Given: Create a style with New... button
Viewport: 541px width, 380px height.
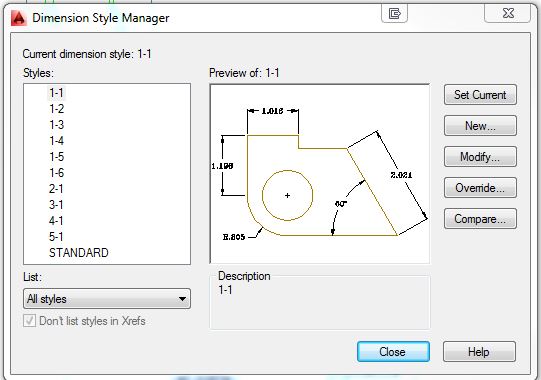Looking at the screenshot, I should click(480, 126).
